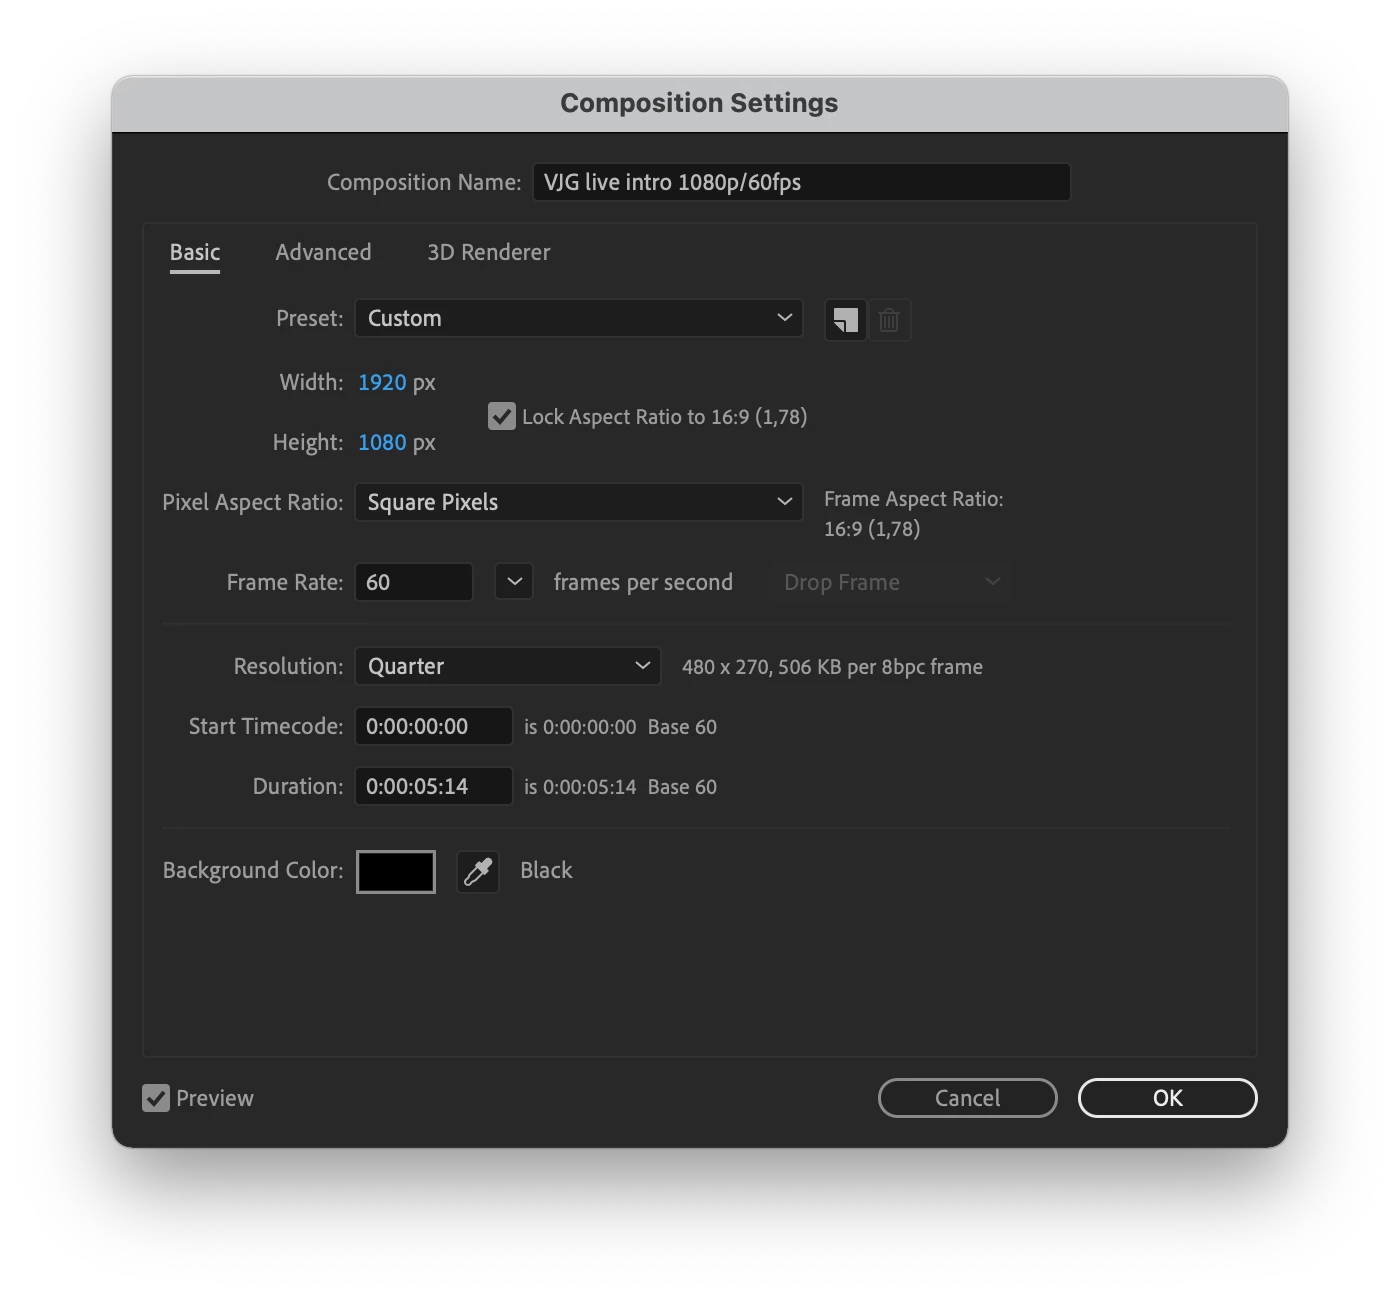
Task: Pick background color with the eyedropper
Action: coord(478,871)
